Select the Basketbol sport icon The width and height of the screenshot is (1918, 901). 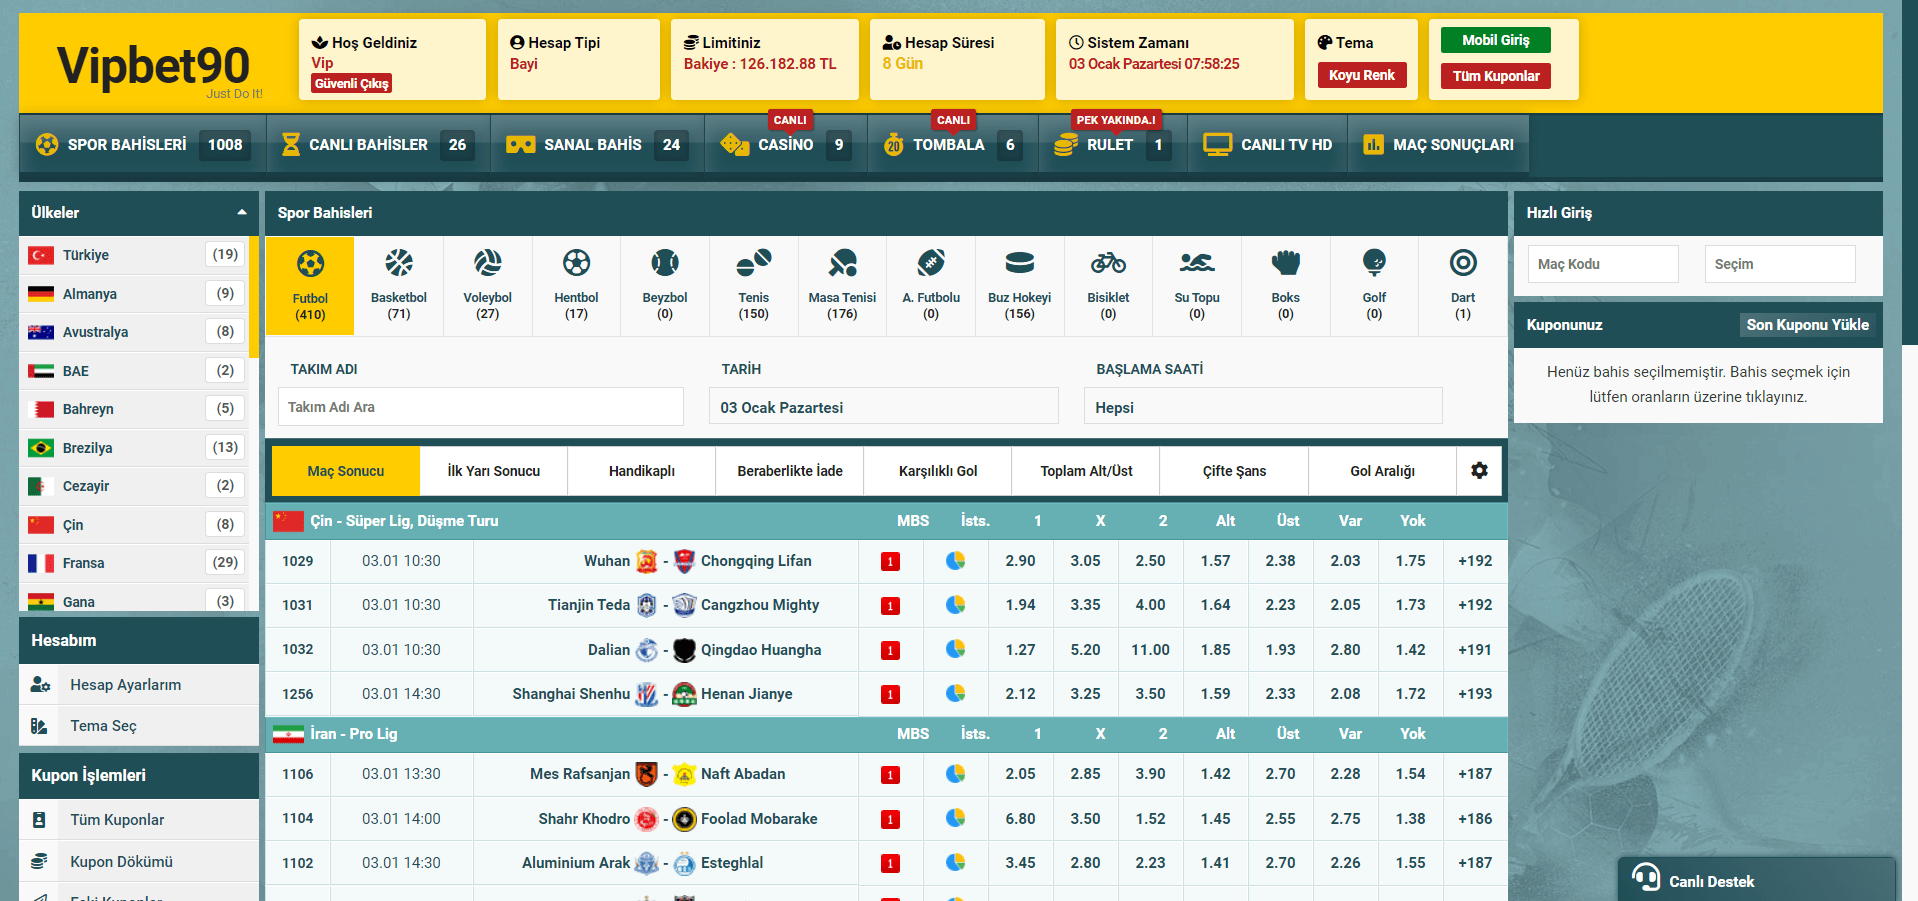[399, 263]
